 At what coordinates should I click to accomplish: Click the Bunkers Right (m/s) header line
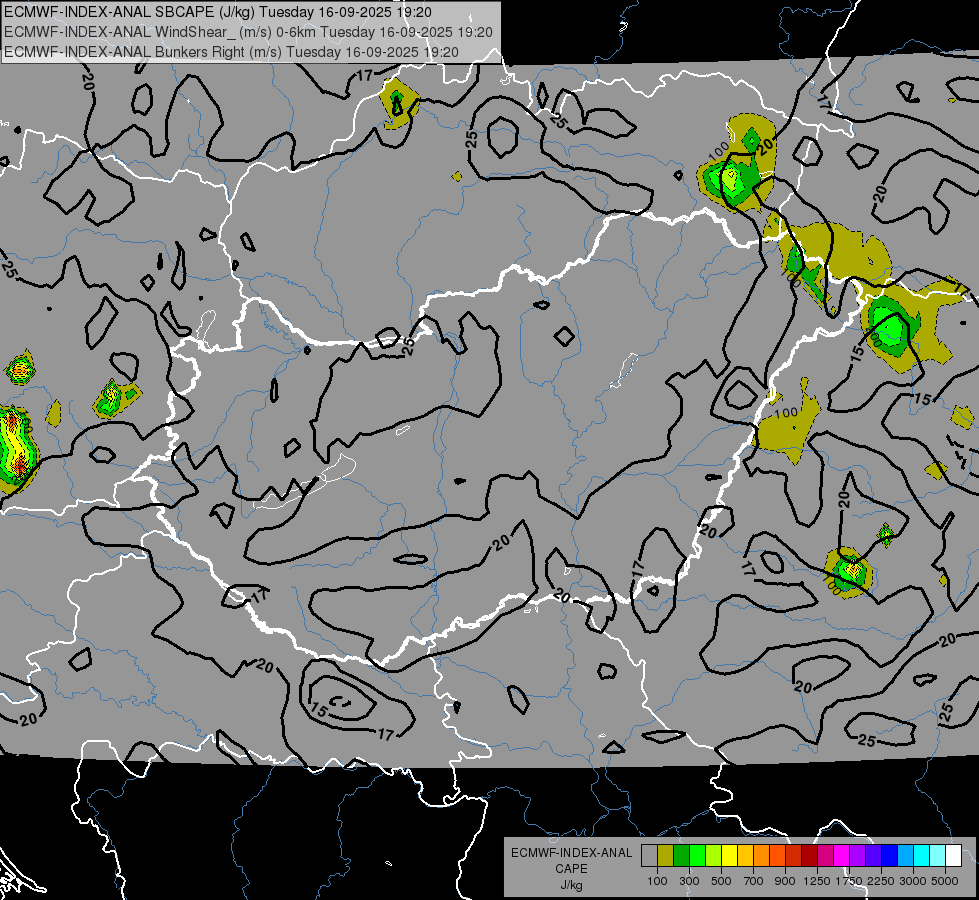click(231, 52)
